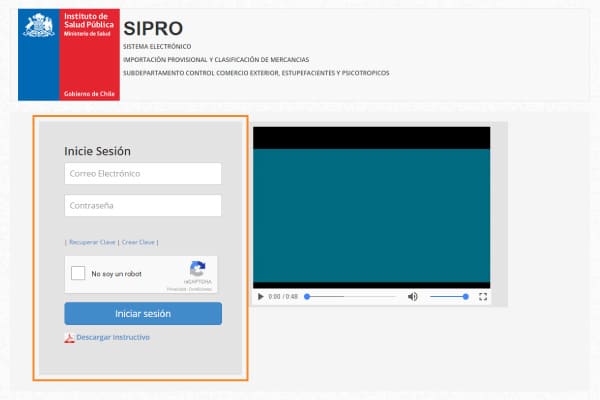The image size is (600, 400).
Task: Click the Instituto de Salud Pública logo
Action: (x=68, y=54)
